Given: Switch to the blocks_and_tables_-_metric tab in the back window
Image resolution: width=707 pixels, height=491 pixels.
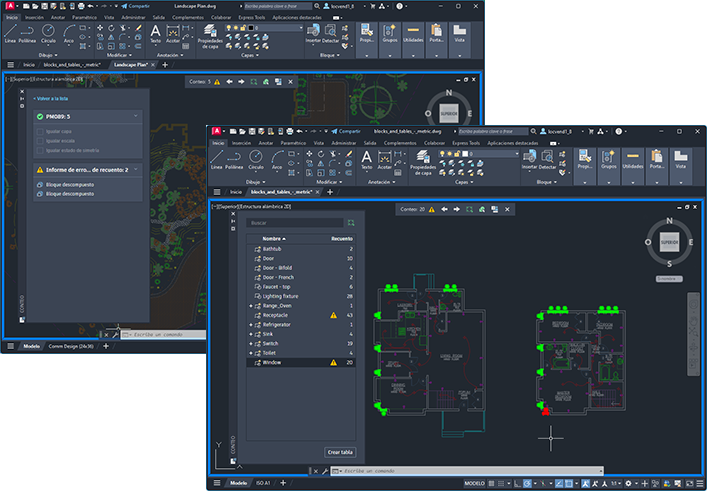Looking at the screenshot, I should point(72,65).
